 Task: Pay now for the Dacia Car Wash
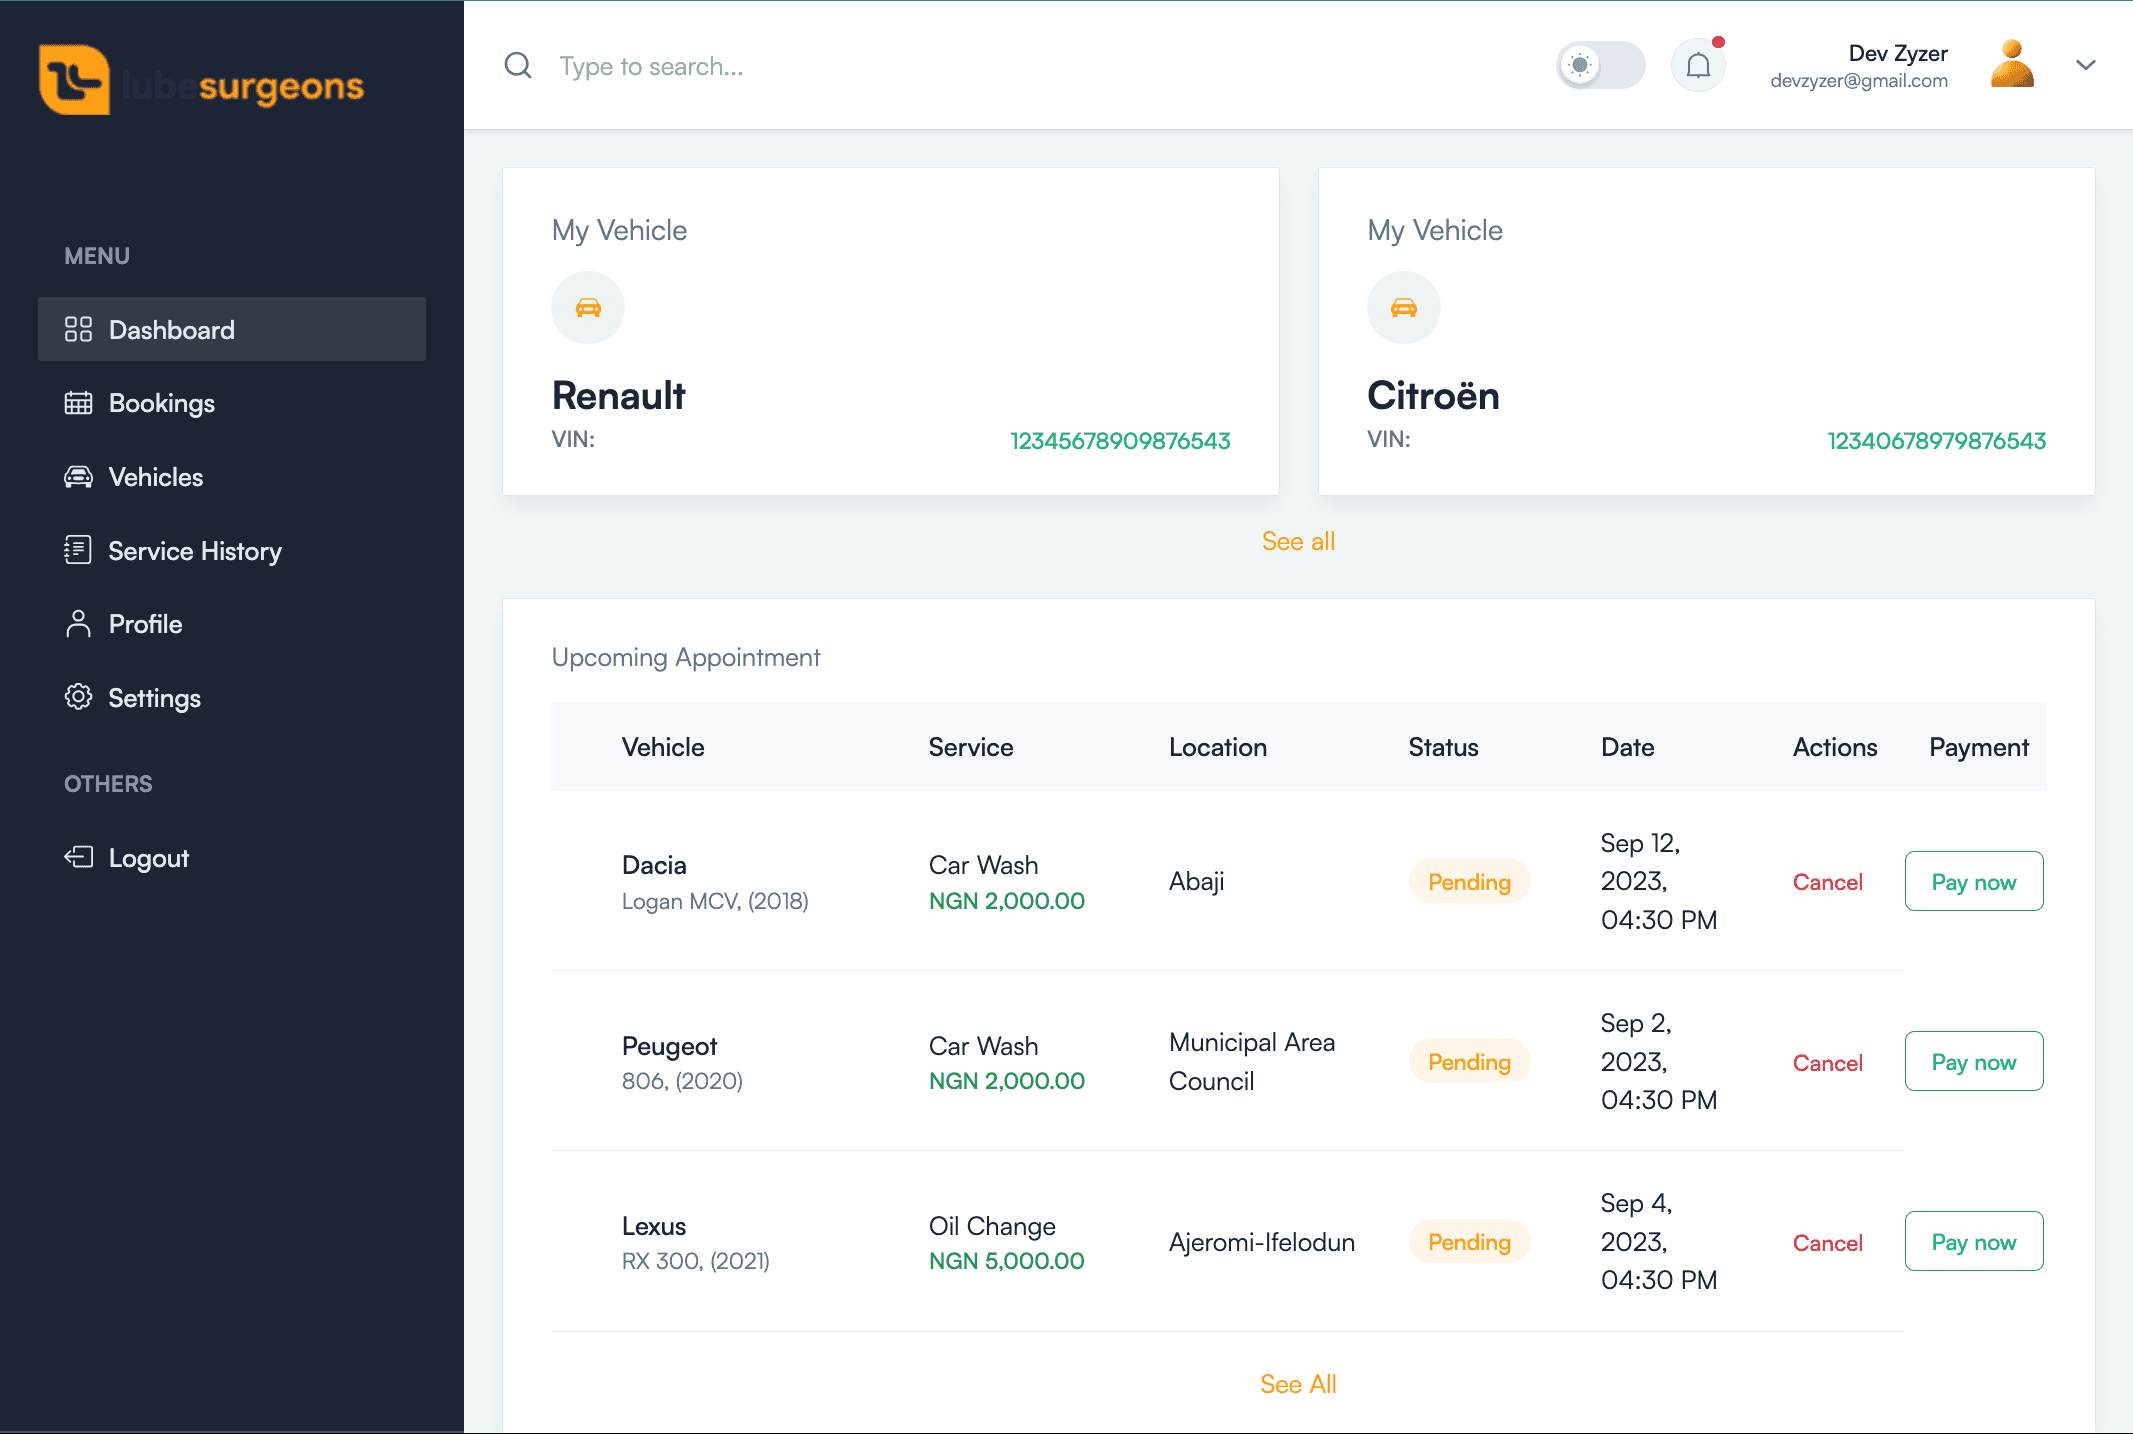pos(1974,881)
